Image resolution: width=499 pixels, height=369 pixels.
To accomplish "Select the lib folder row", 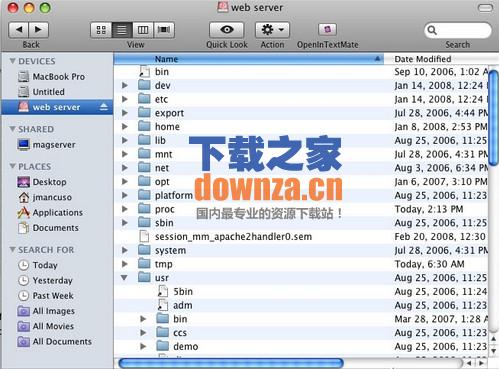I will click(x=301, y=140).
